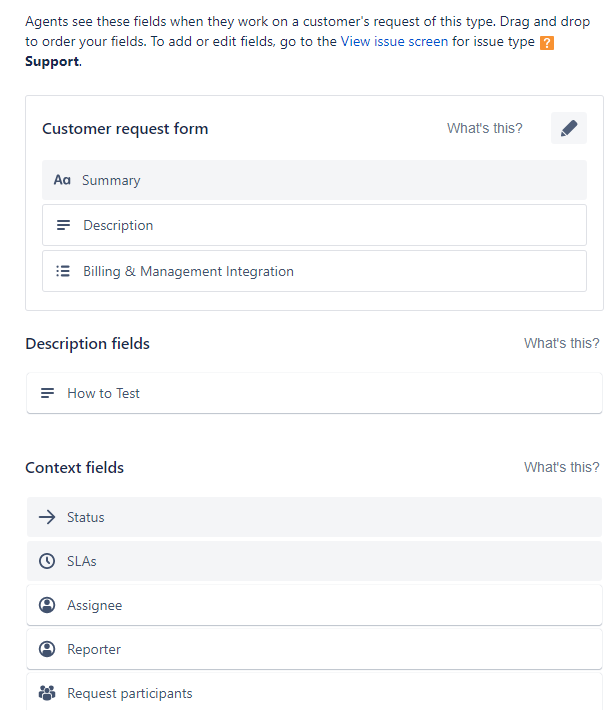Click the Reporter person icon
This screenshot has height=710, width=611.
(47, 649)
